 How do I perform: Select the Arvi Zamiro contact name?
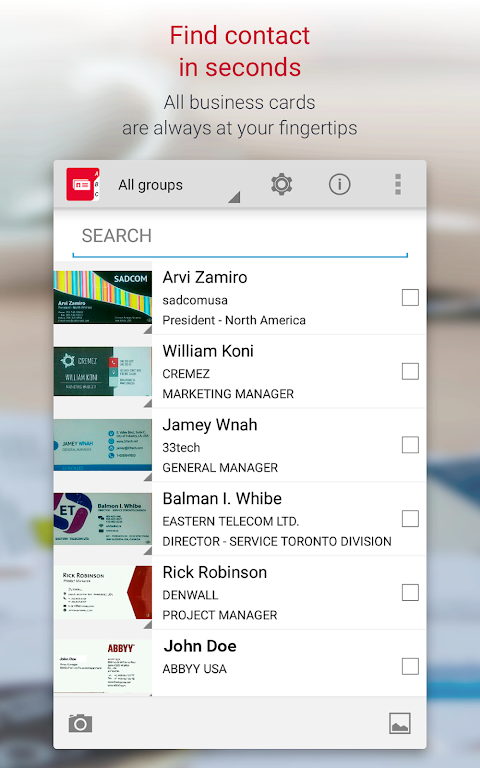point(205,277)
